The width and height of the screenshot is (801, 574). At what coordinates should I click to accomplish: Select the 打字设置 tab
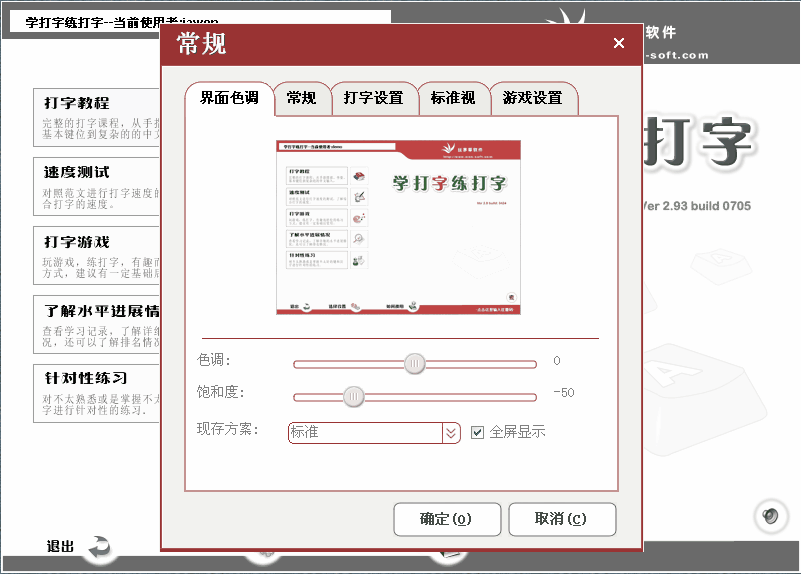[373, 98]
